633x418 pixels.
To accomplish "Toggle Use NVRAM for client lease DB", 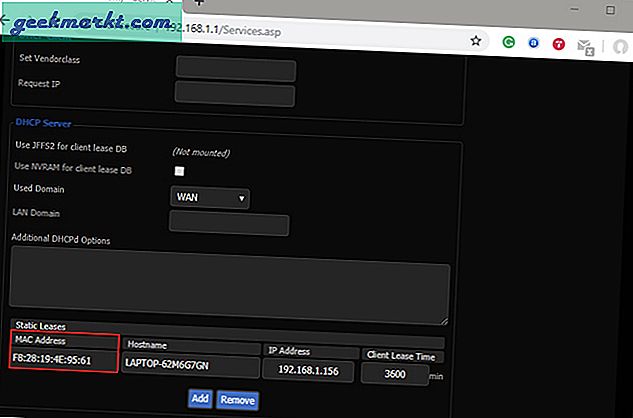I will click(x=180, y=171).
